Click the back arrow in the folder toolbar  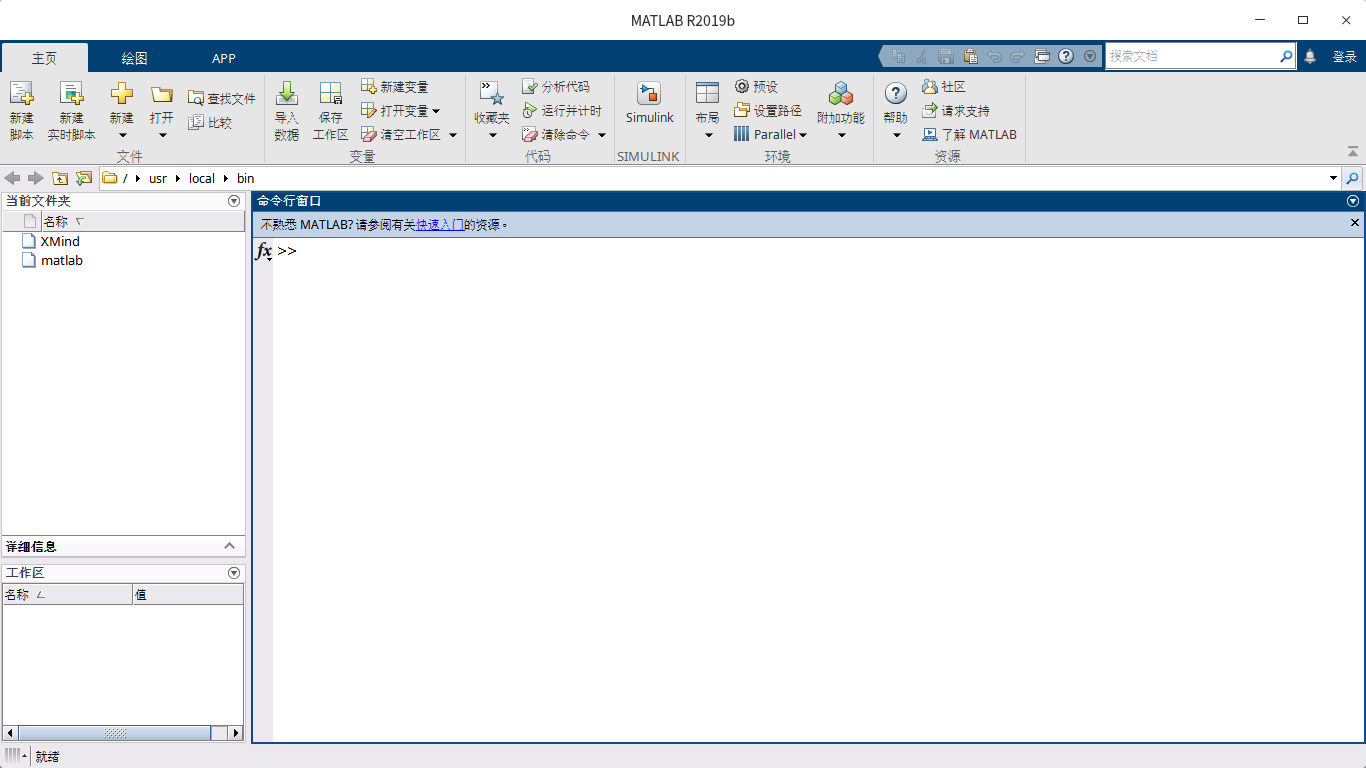point(12,178)
